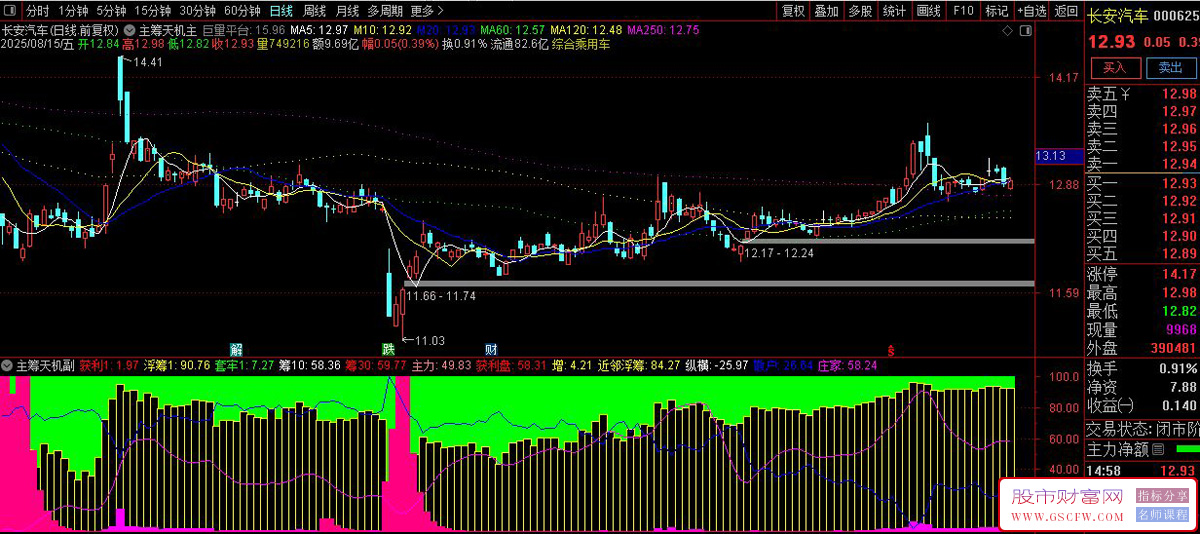Switch to the 分时 intraday tab
Image resolution: width=1200 pixels, height=534 pixels.
tap(38, 11)
